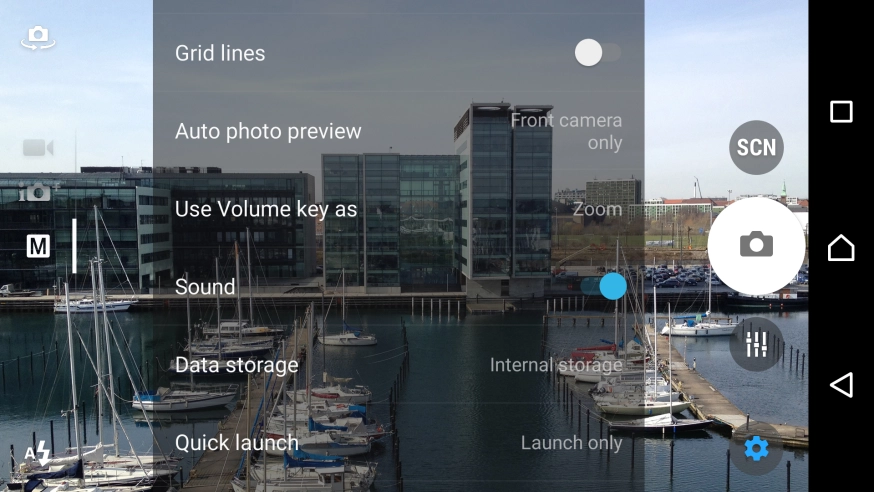Screen dimensions: 874x492
Task: Select the Use Volume key as item
Action: click(x=399, y=209)
